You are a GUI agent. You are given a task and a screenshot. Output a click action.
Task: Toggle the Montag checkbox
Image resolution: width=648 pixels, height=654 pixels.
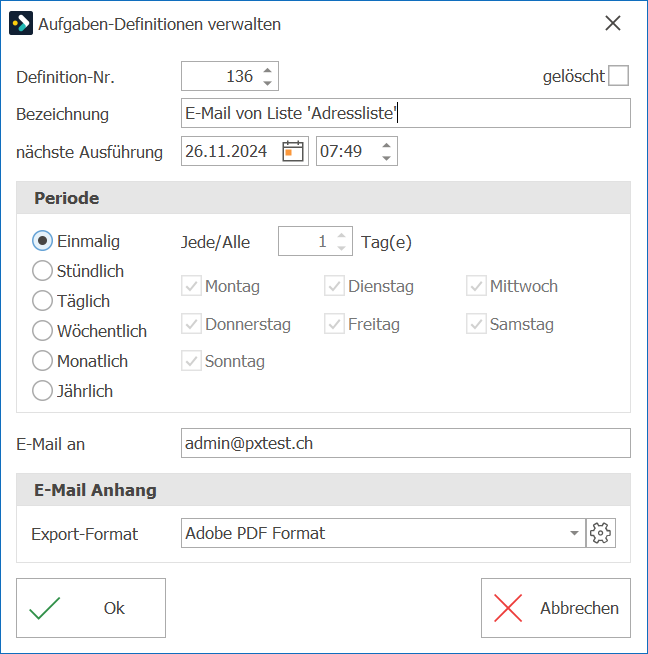point(191,286)
